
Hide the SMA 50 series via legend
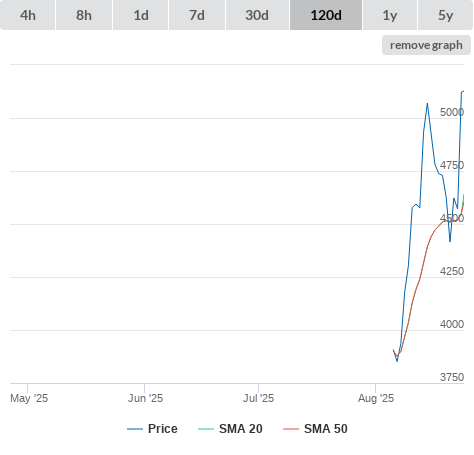point(315,429)
